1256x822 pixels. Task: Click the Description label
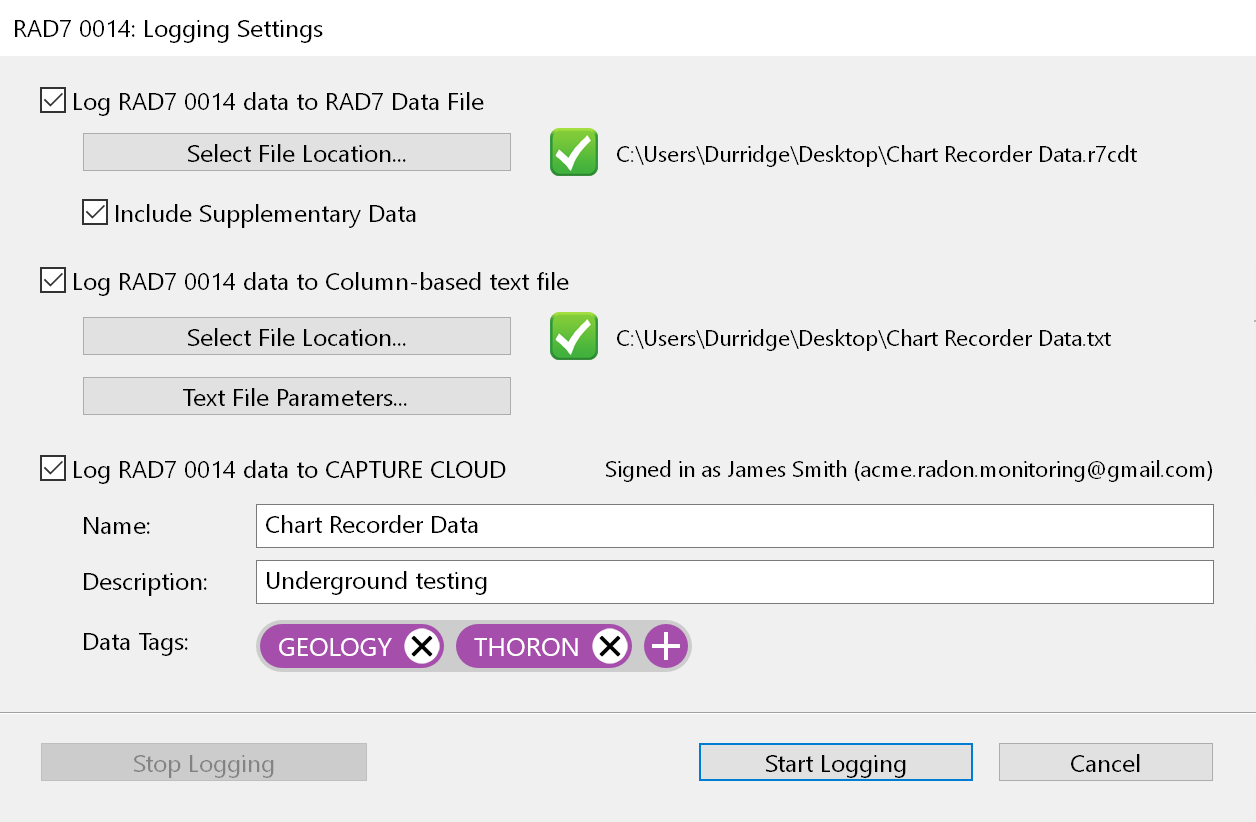pyautogui.click(x=145, y=582)
